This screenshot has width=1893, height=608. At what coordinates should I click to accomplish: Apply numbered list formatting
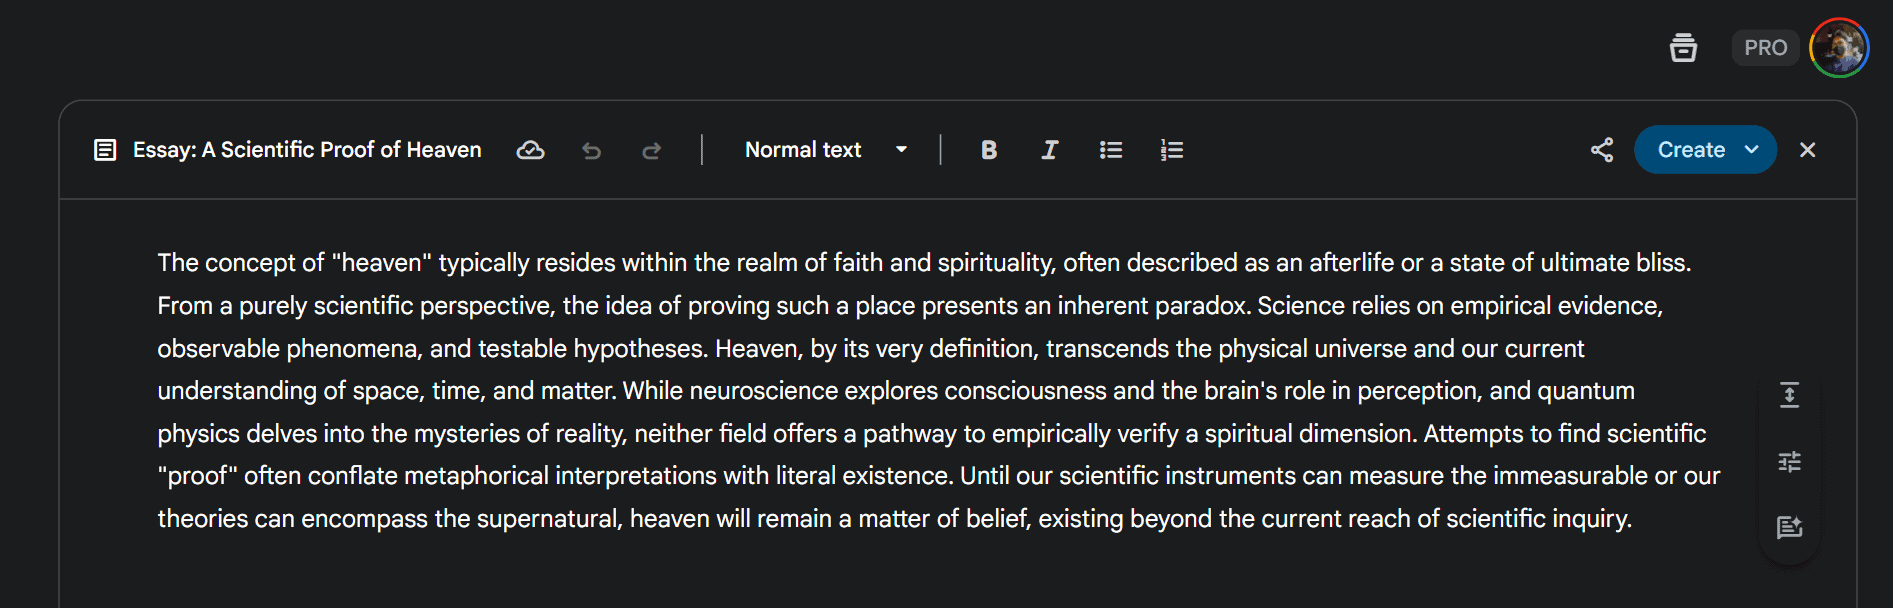click(1172, 150)
